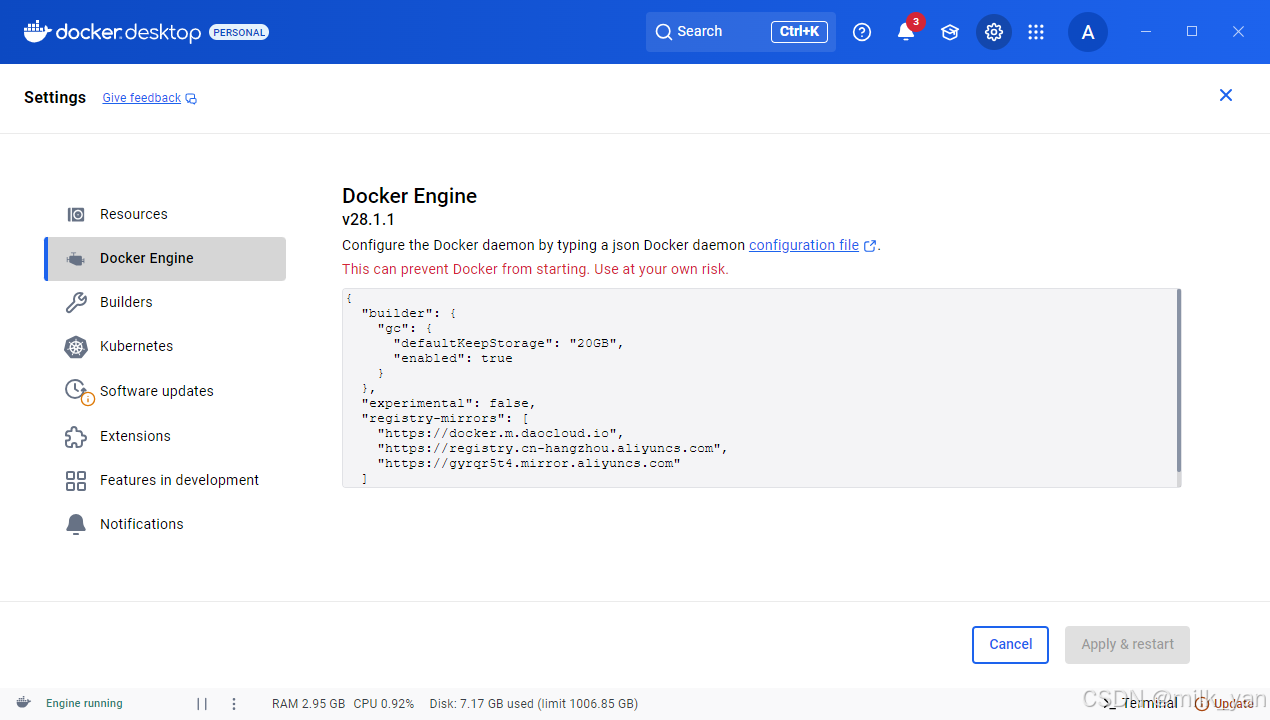Click the Cancel button
This screenshot has height=720, width=1270.
click(1010, 645)
